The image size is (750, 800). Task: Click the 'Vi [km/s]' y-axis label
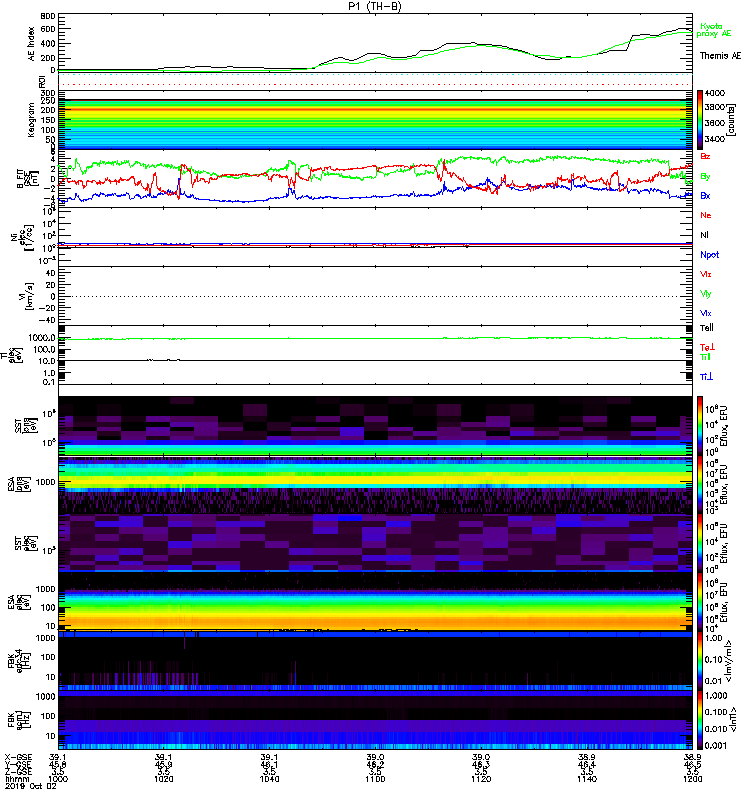(27, 296)
